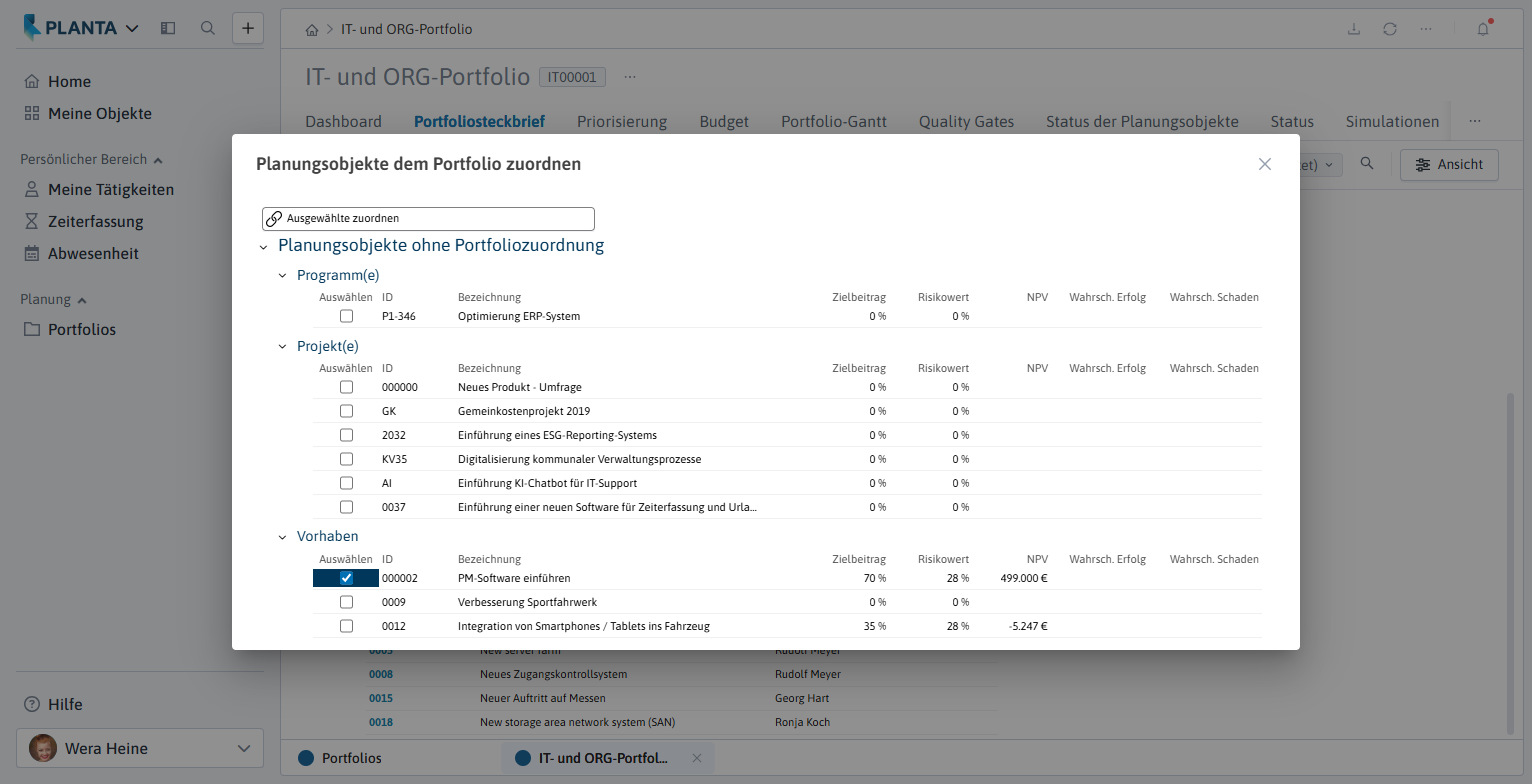
Task: Open the tab overflow dots after Simulationen
Action: point(1475,121)
